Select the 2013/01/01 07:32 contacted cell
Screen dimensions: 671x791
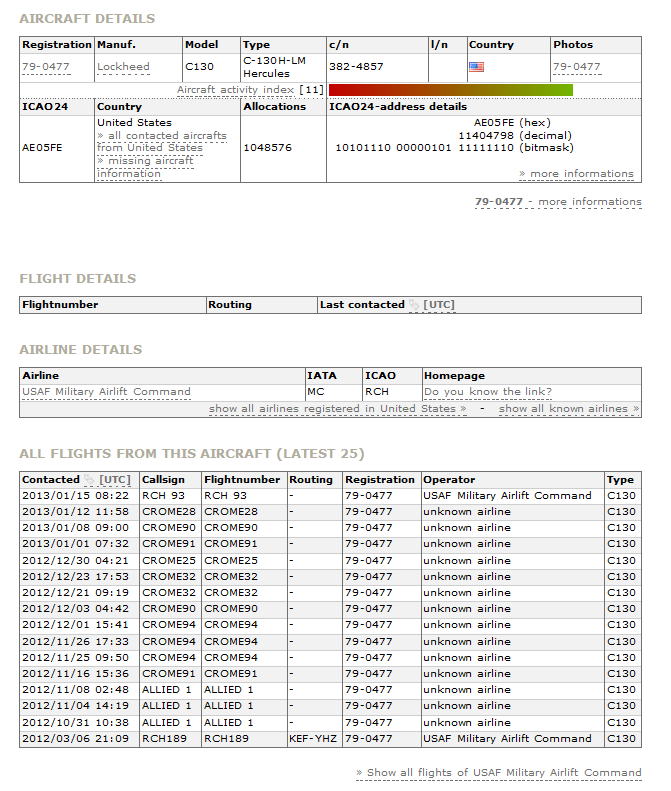click(x=80, y=544)
